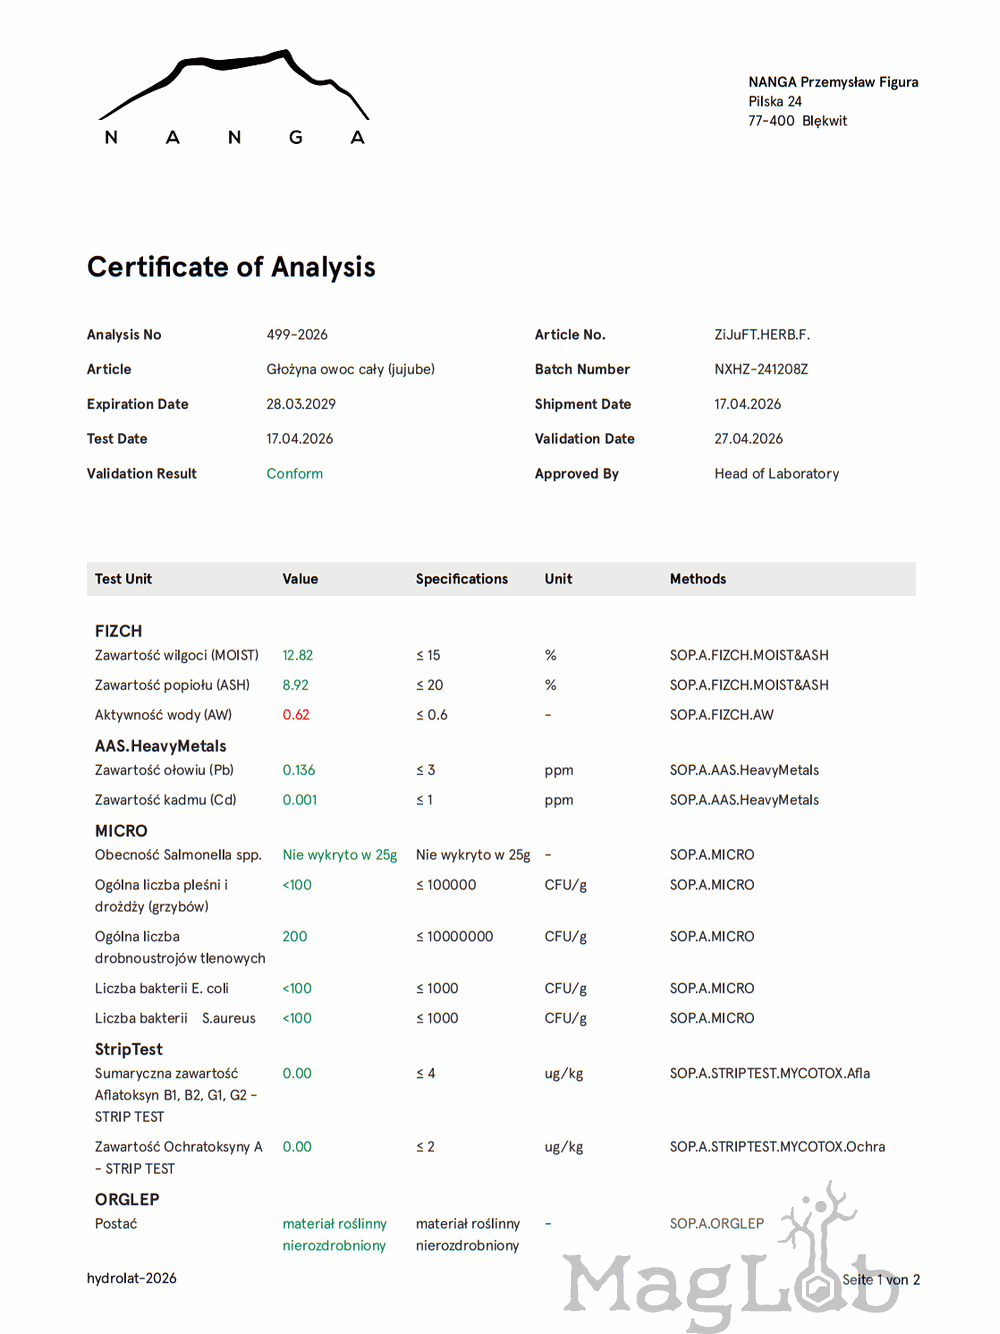Click moisture value '12.82'
This screenshot has height=1334, width=1000.
click(x=297, y=655)
